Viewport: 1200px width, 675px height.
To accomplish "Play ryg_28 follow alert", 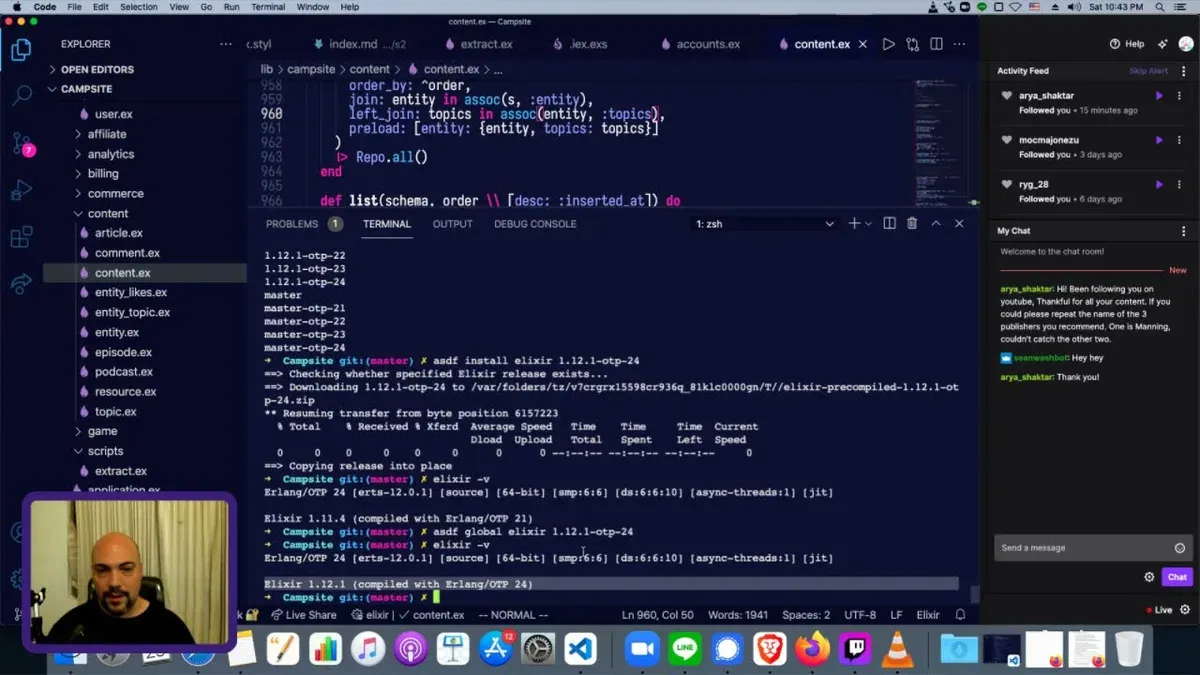I will tap(1159, 184).
